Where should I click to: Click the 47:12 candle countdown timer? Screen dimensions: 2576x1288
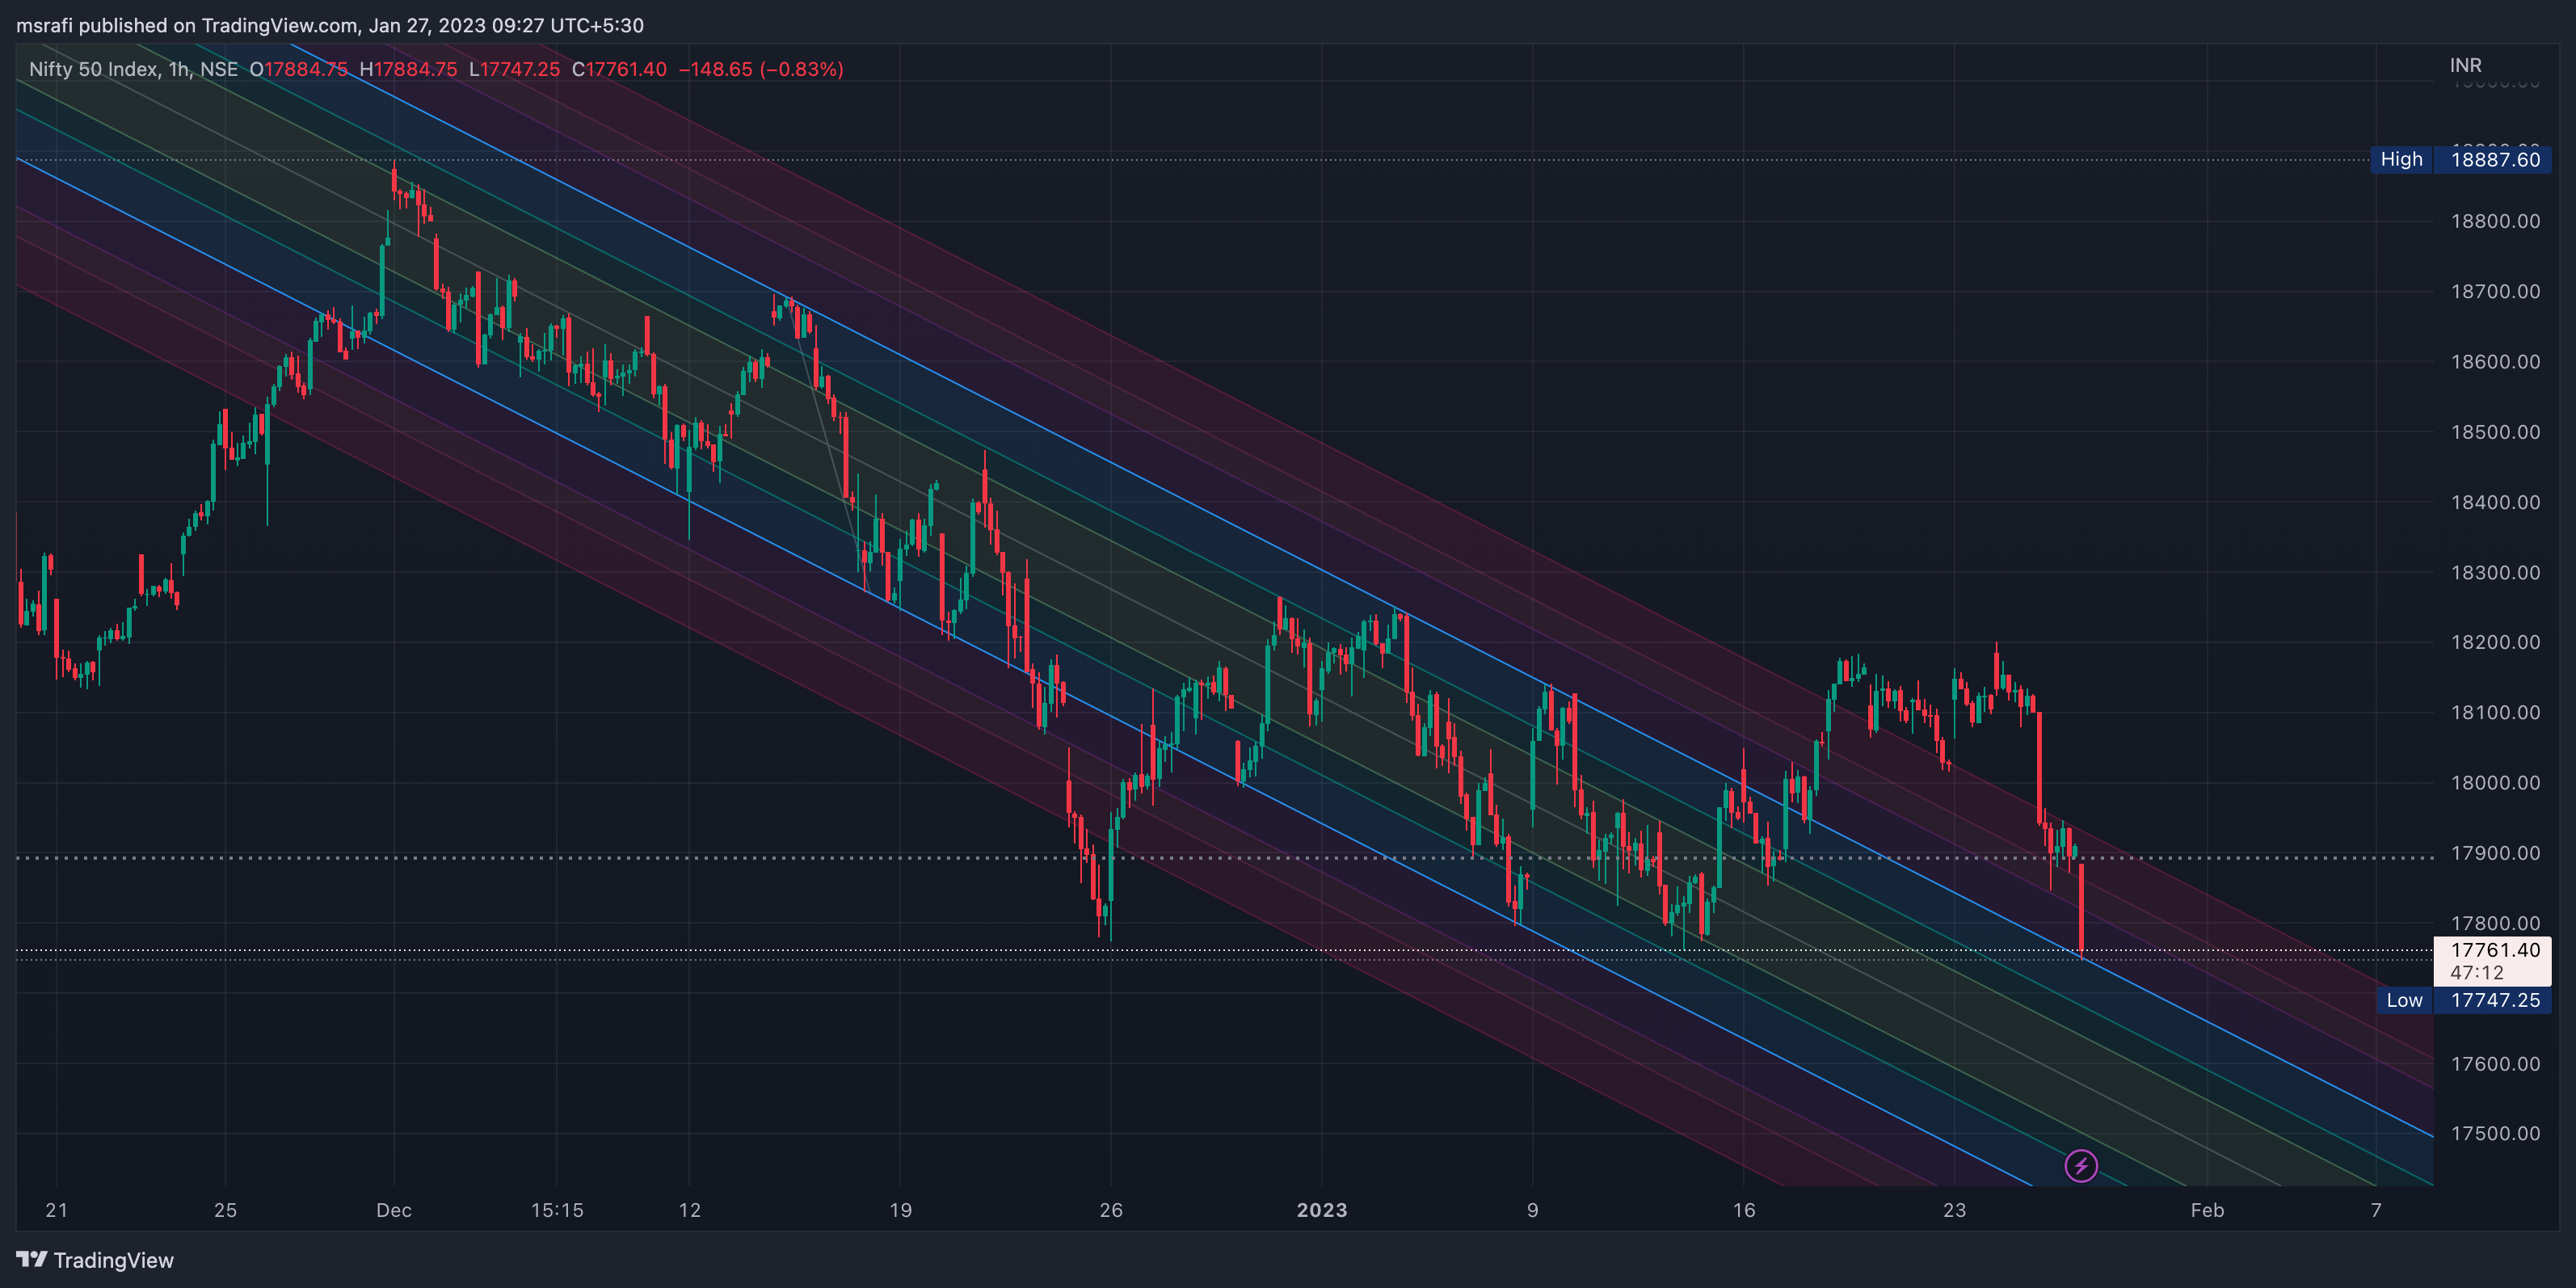(2477, 972)
